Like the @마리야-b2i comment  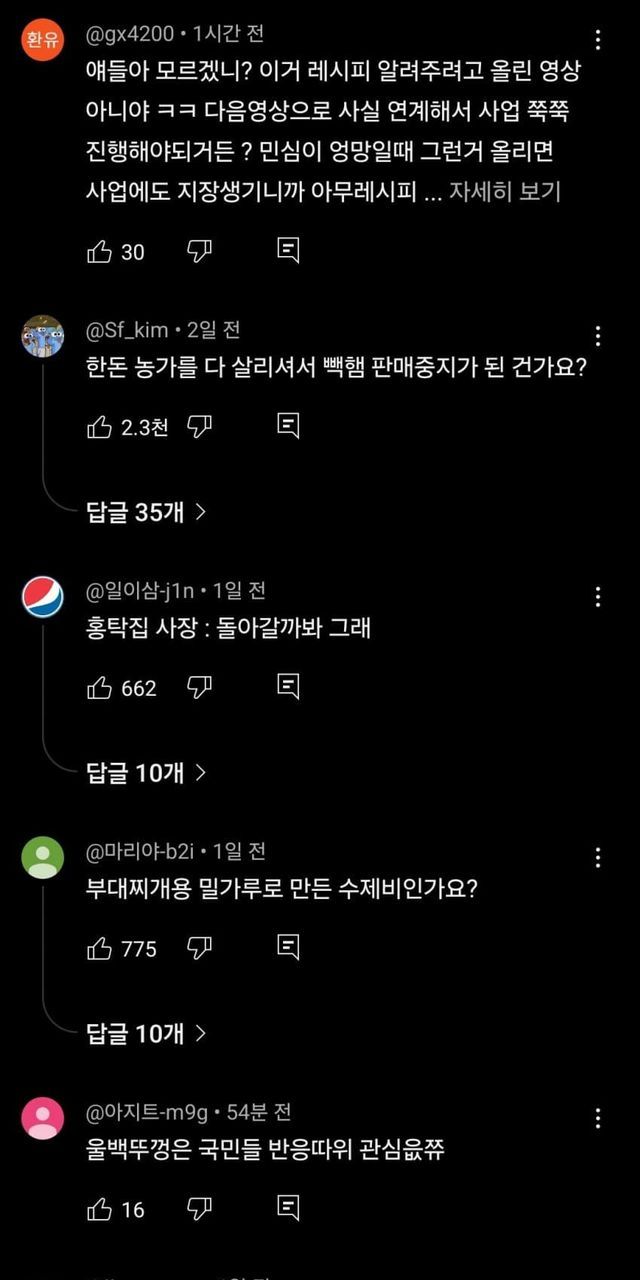point(100,947)
